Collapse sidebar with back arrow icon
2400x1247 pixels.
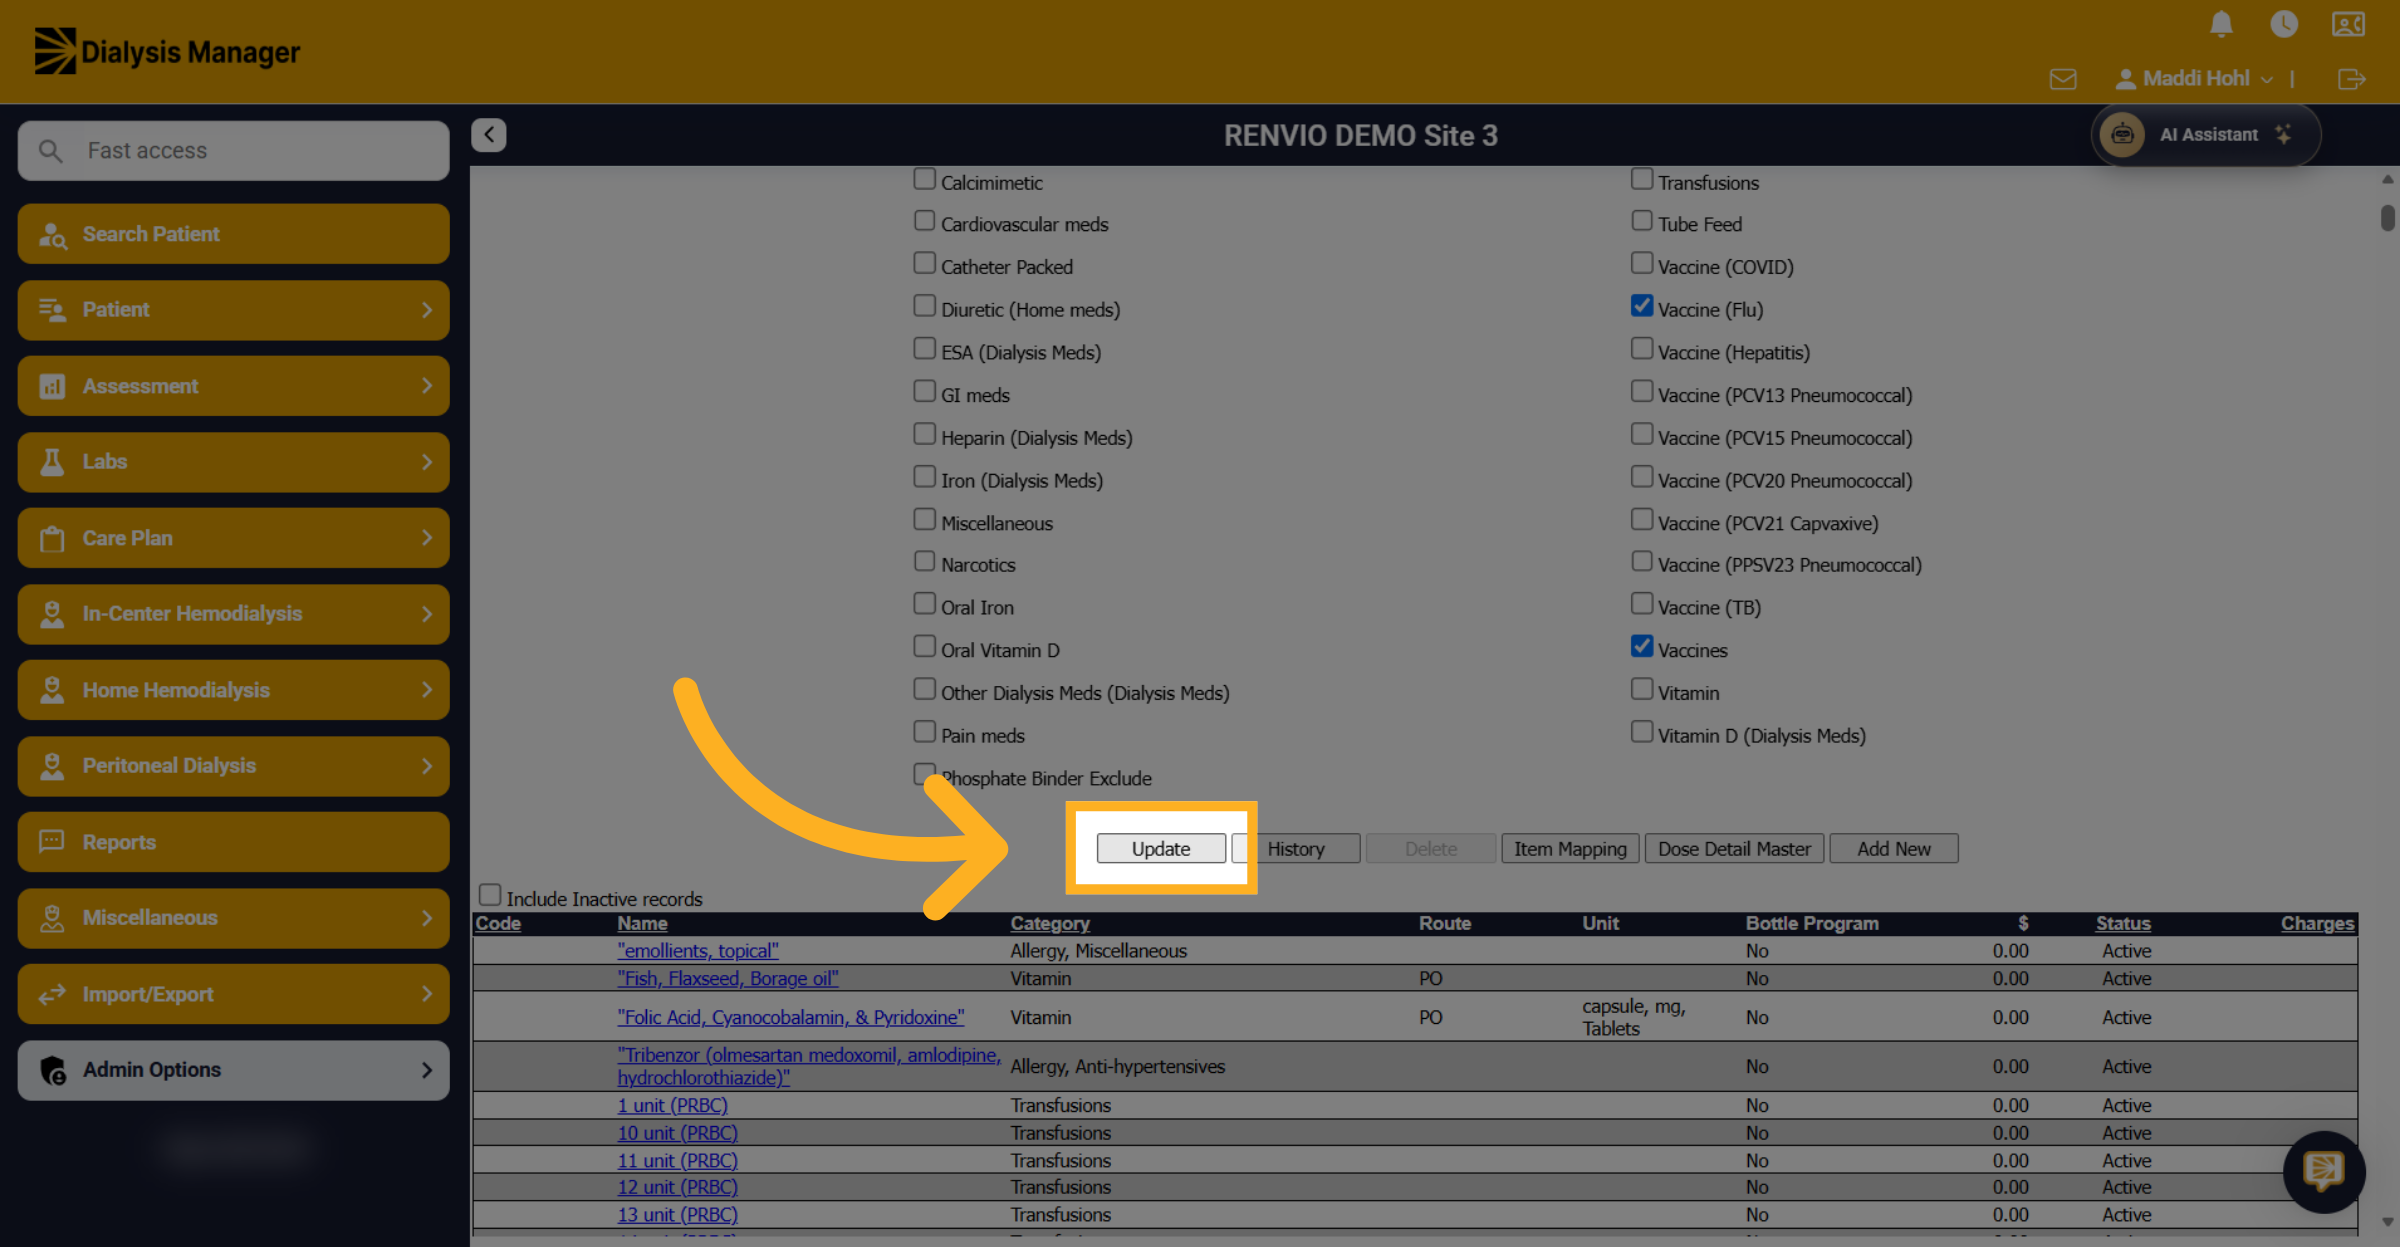tap(489, 135)
